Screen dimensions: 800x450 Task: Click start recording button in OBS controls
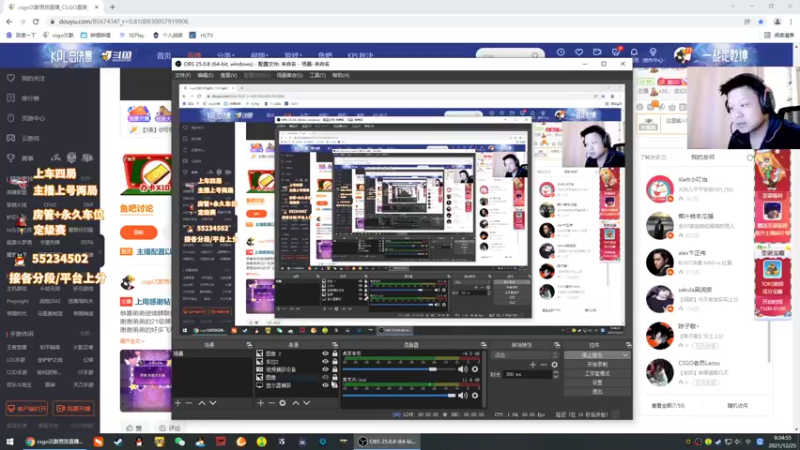click(597, 364)
